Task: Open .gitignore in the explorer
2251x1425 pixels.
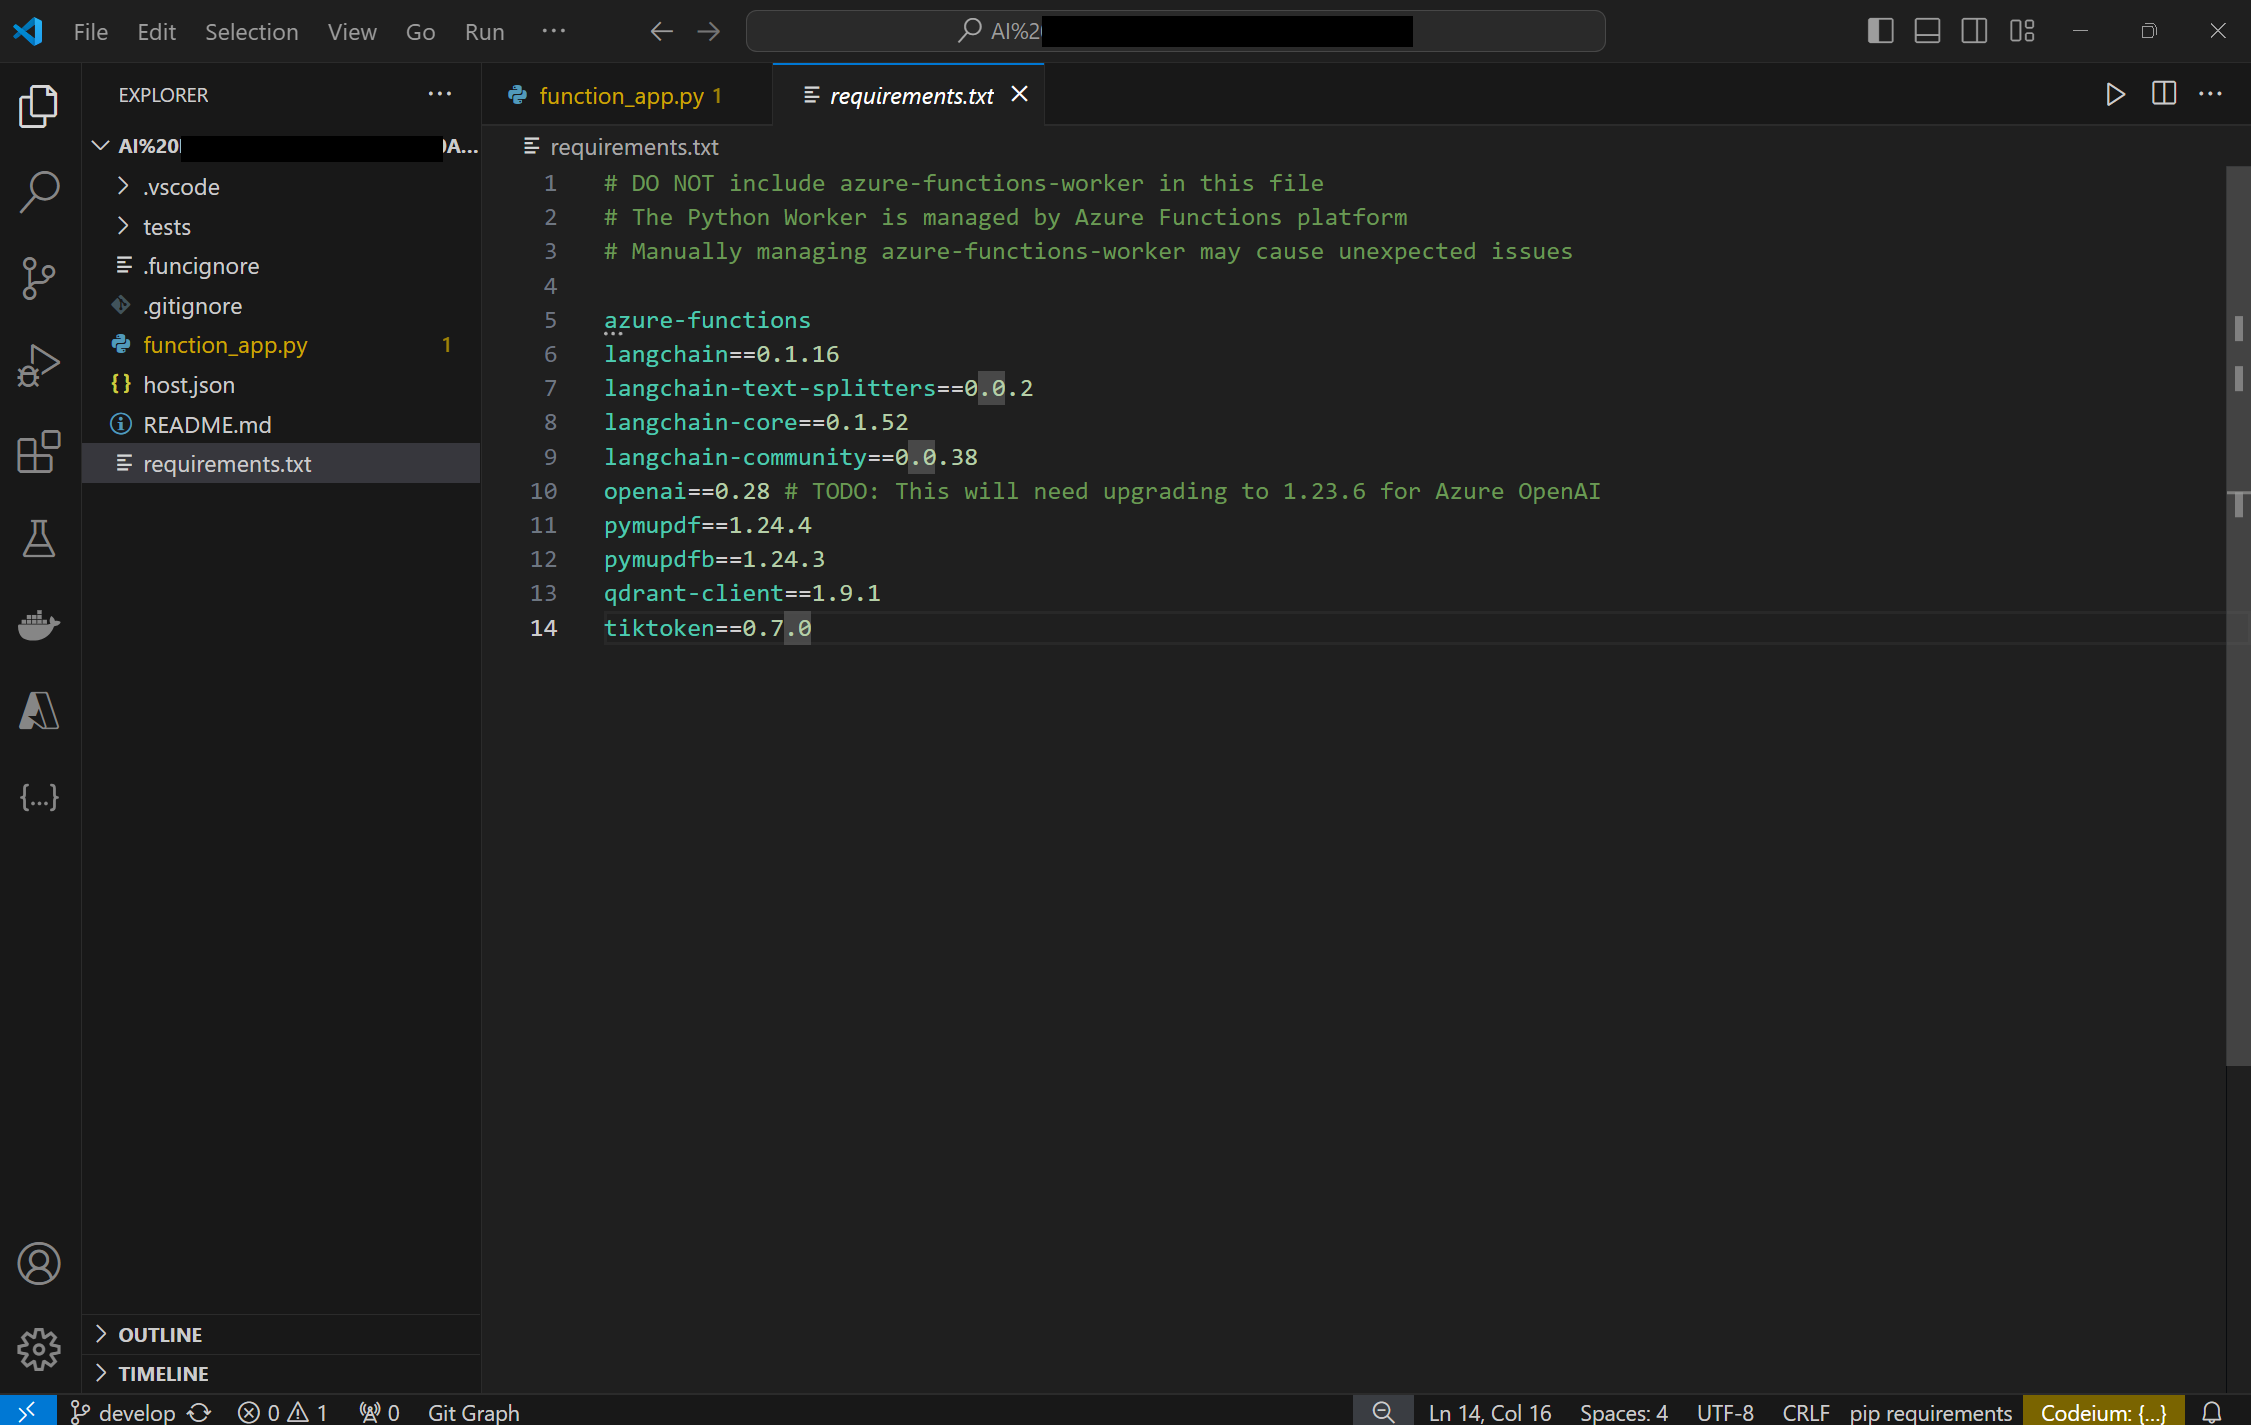Action: (x=281, y=306)
